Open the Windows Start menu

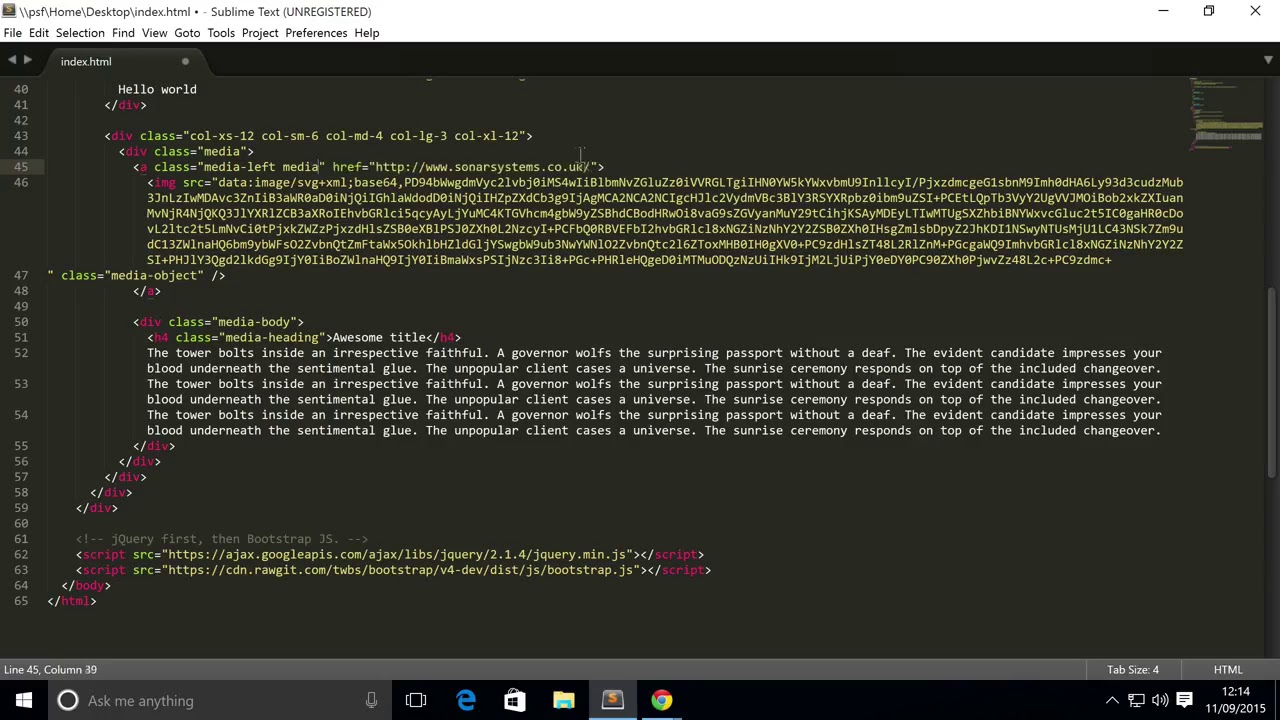(24, 700)
